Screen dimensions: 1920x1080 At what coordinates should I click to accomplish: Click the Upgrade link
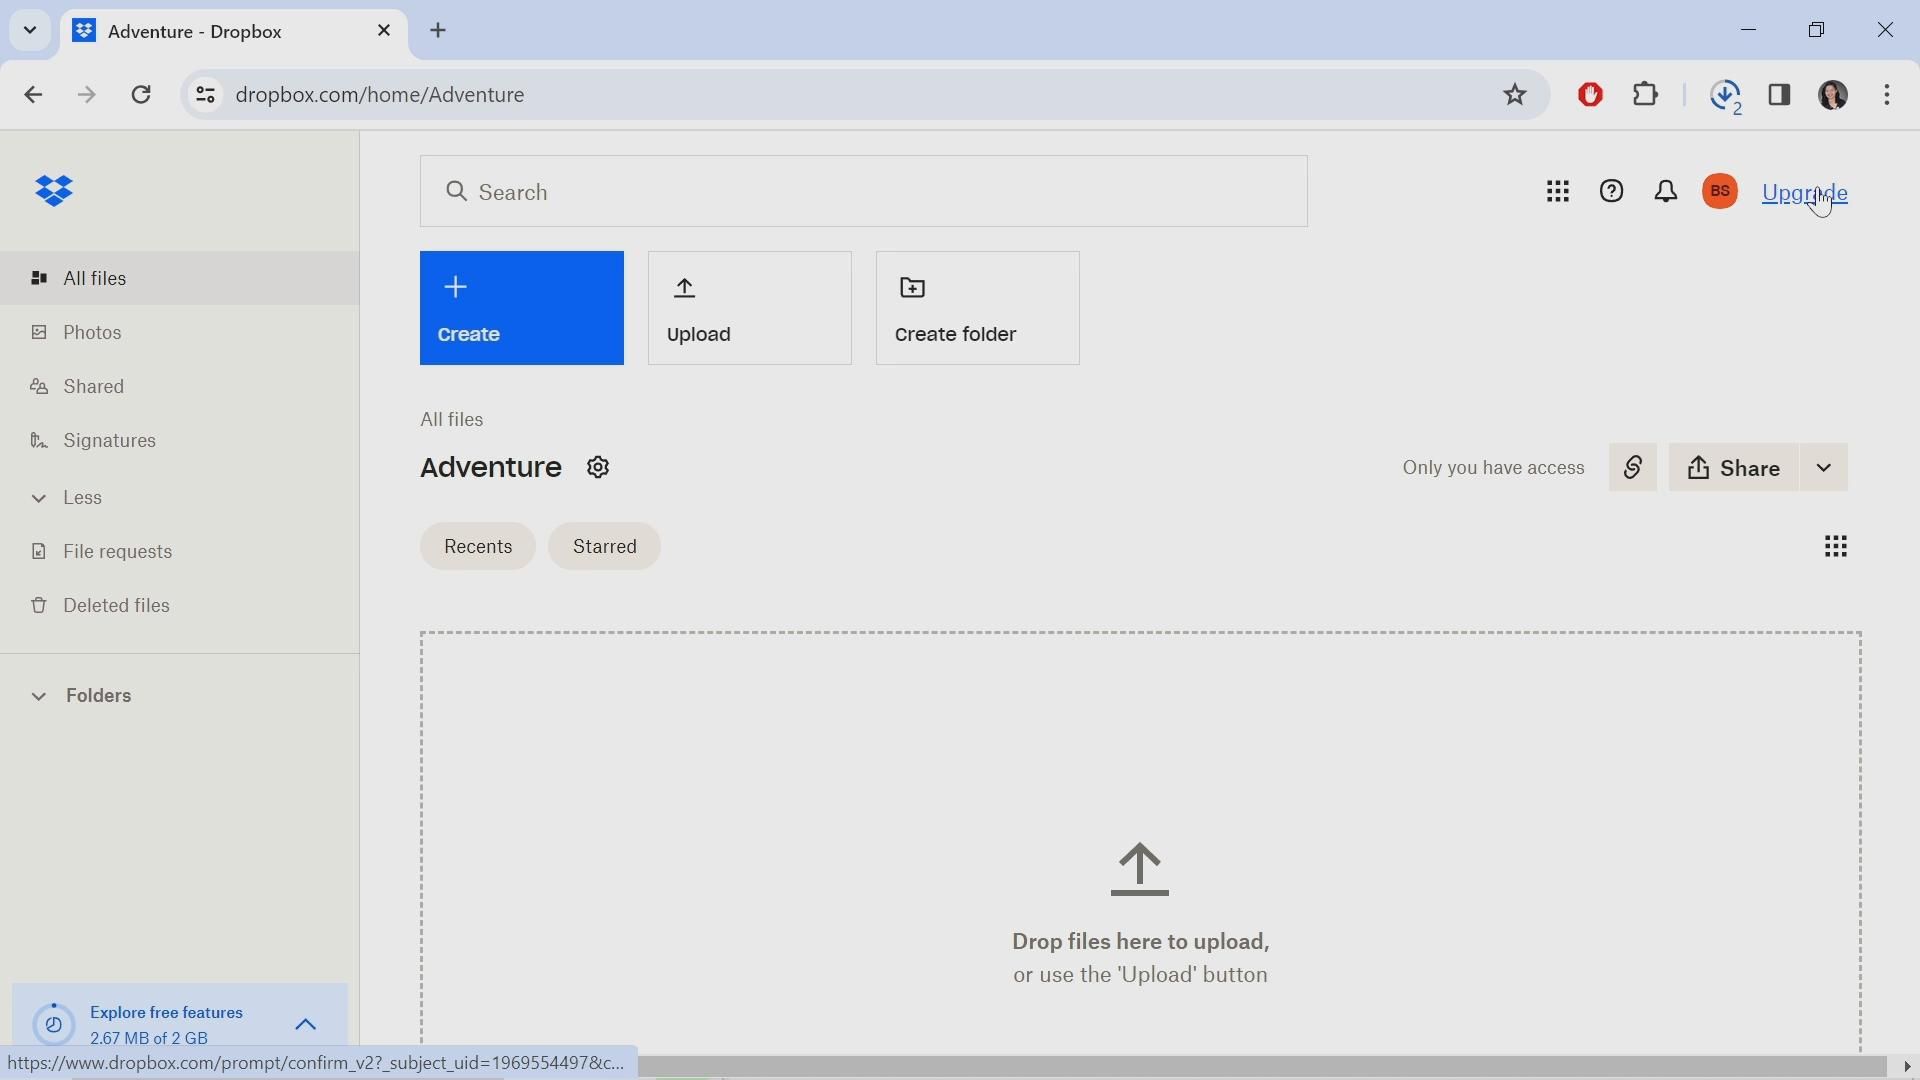tap(1805, 193)
